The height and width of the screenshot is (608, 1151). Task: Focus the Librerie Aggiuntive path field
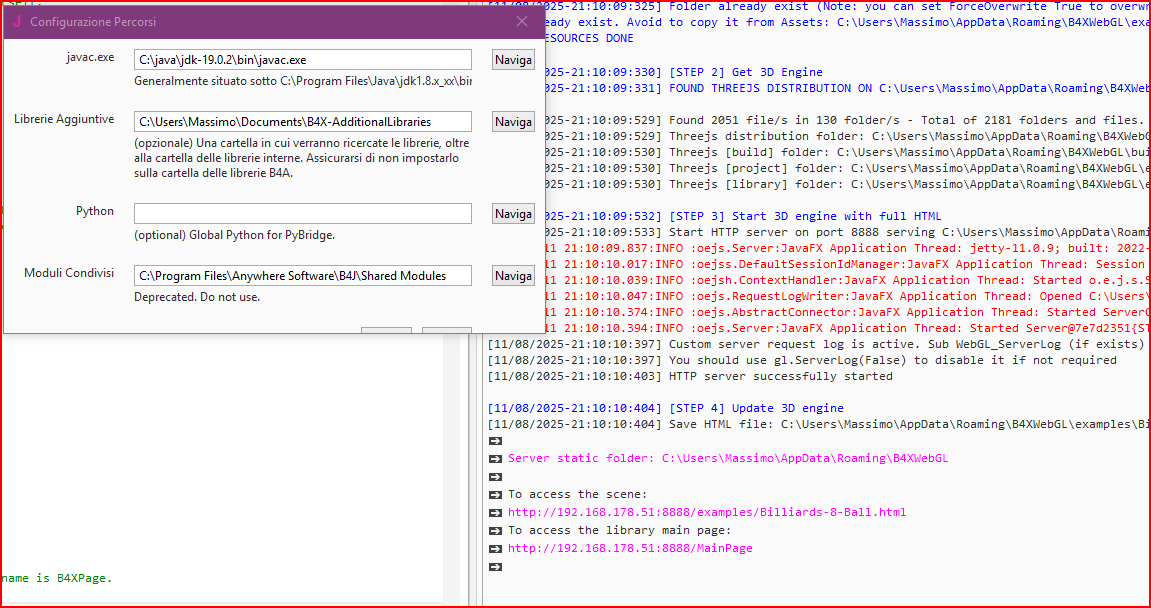302,121
